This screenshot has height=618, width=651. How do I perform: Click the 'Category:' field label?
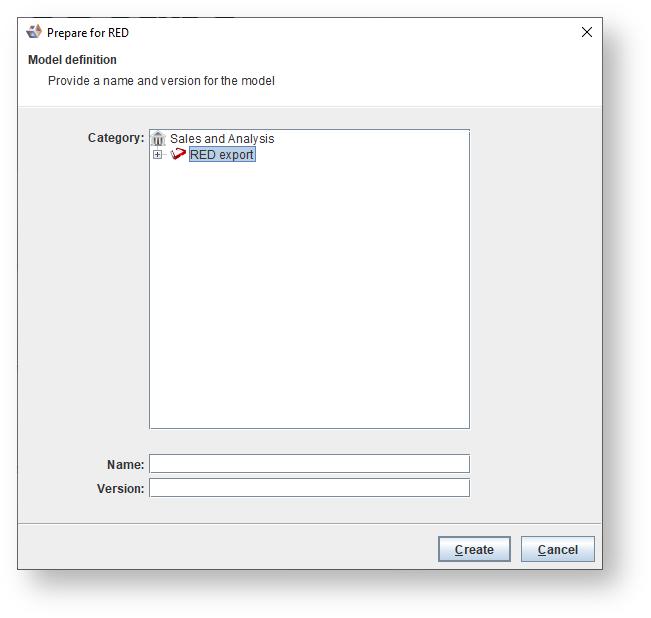pos(116,138)
